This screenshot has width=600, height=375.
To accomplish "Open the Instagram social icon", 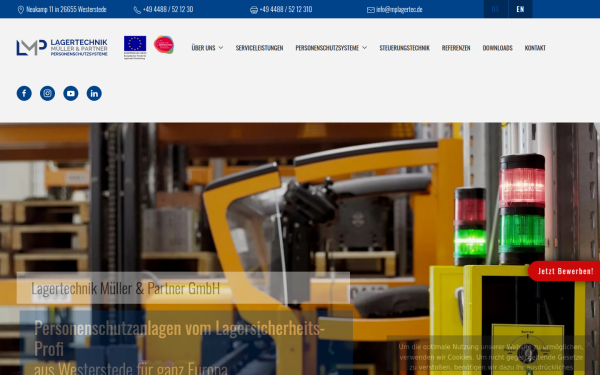I will point(47,93).
